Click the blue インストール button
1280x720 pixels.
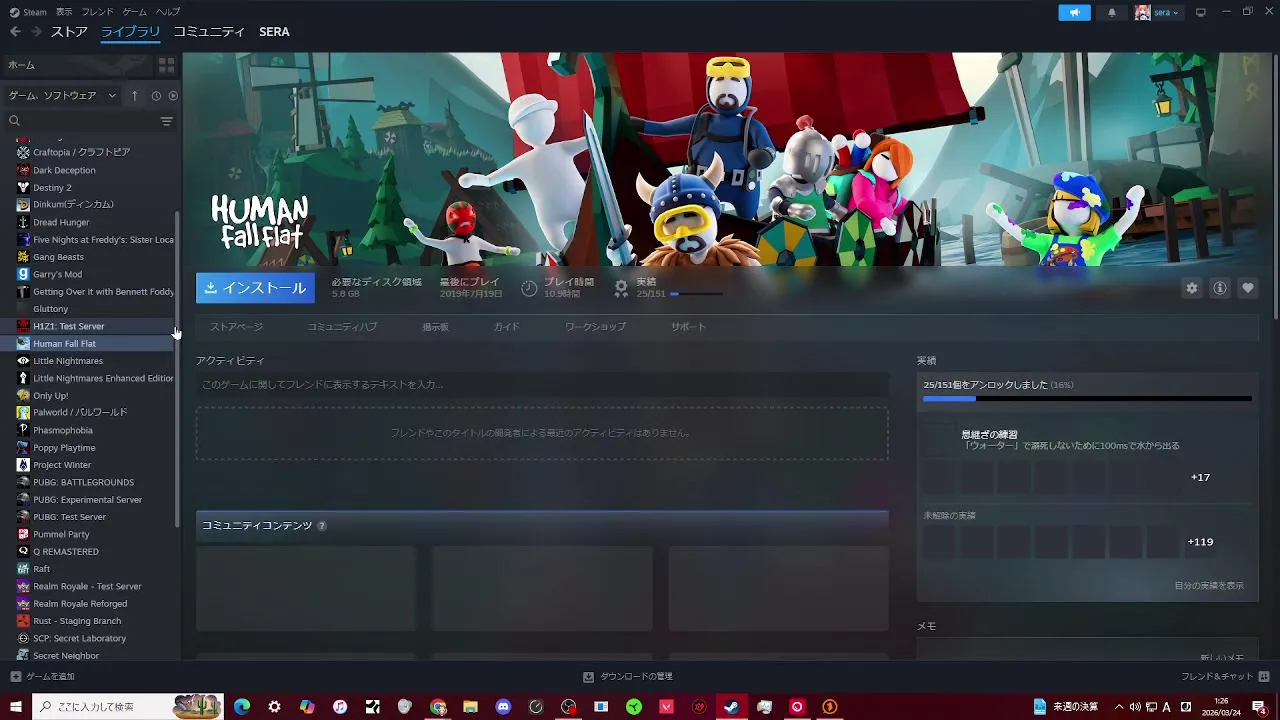[x=255, y=288]
